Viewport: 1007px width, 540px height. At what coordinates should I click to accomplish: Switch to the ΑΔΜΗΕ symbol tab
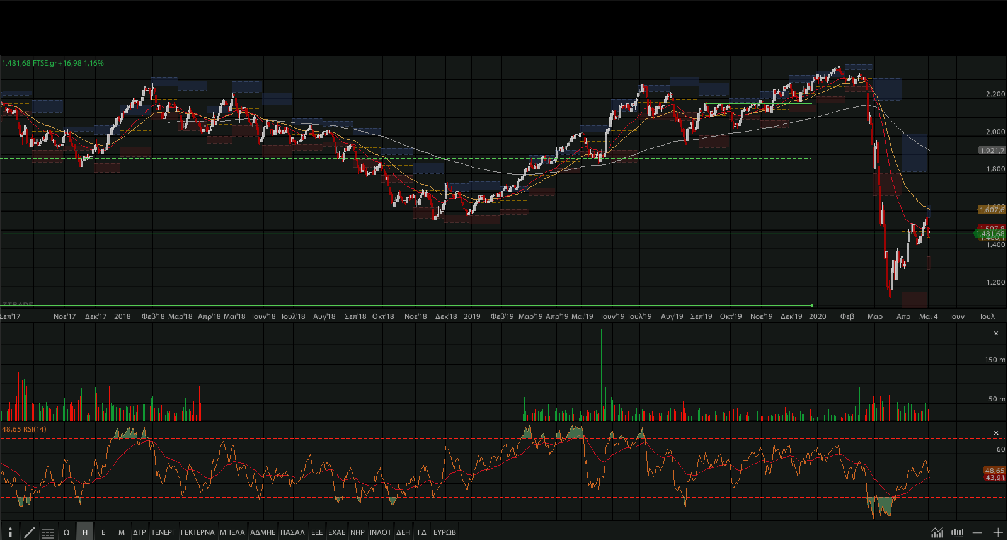(262, 532)
